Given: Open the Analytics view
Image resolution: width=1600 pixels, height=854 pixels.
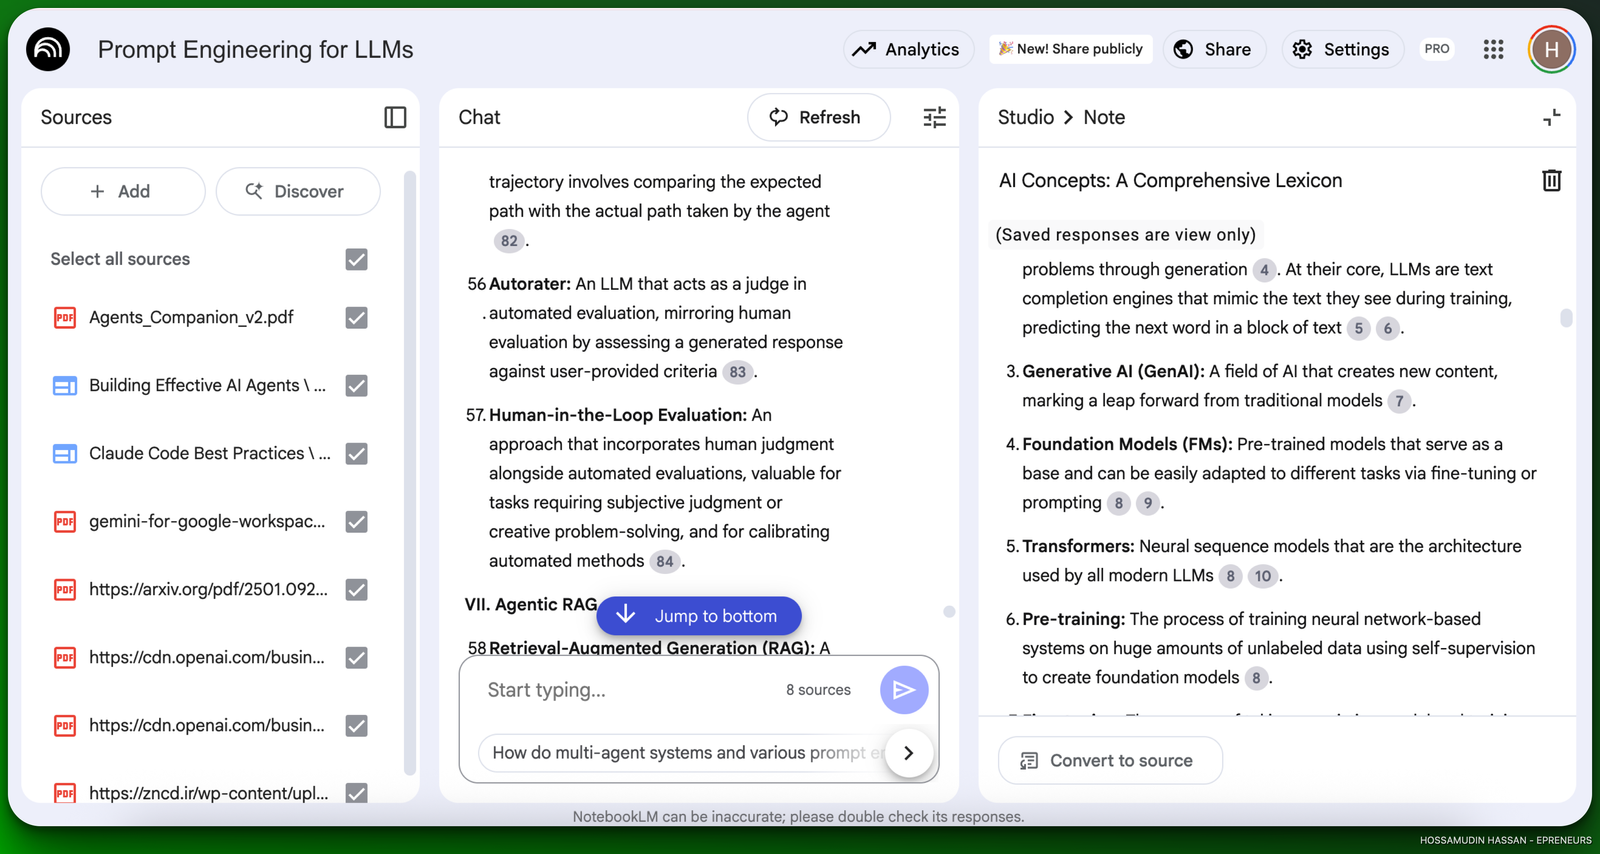Looking at the screenshot, I should pyautogui.click(x=907, y=49).
